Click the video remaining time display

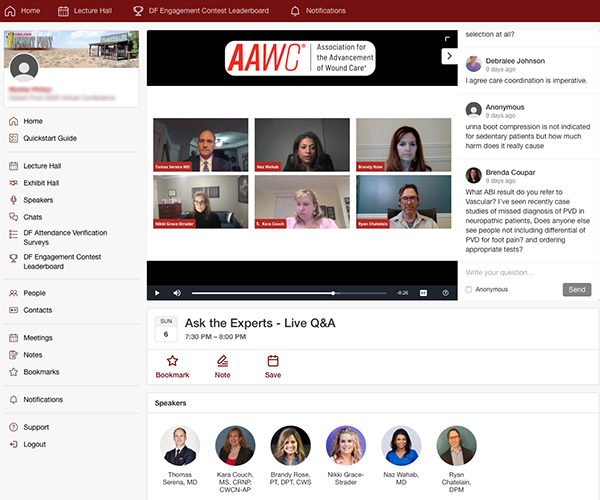coord(402,293)
